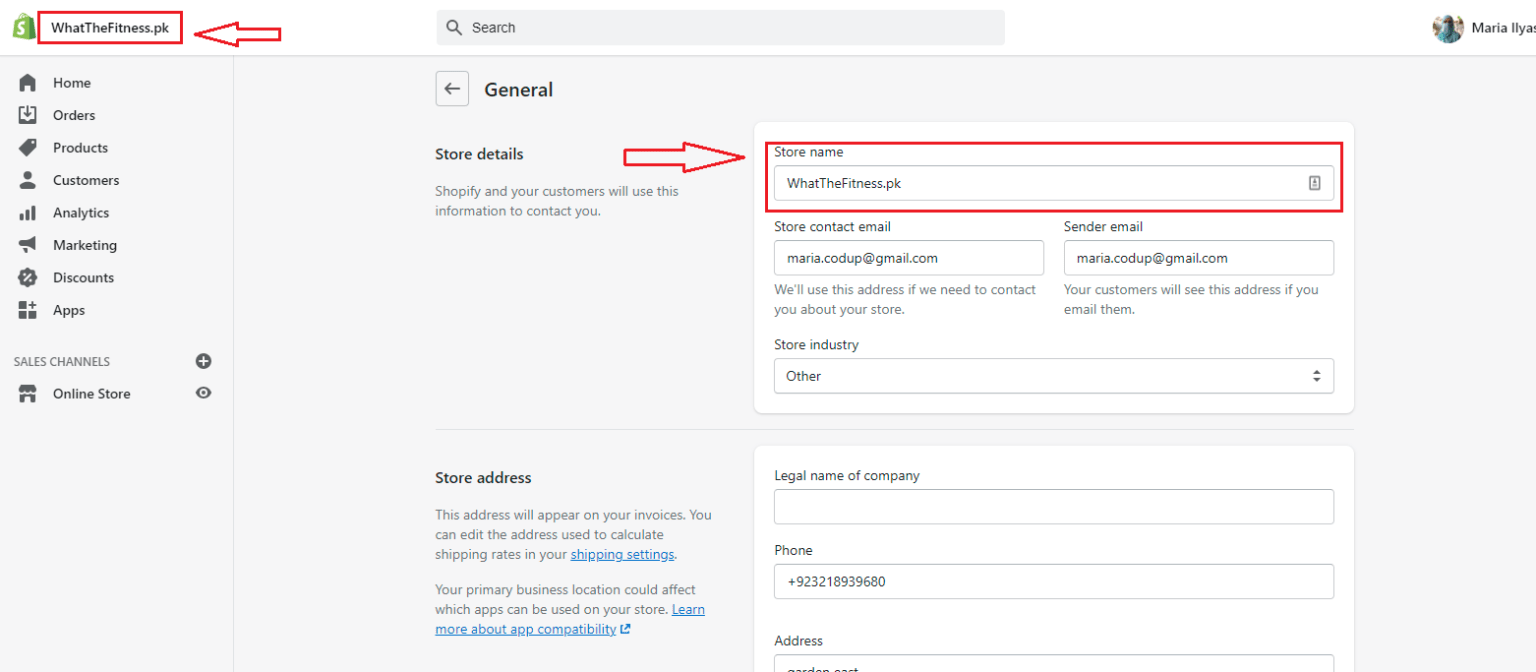This screenshot has height=672, width=1536.
Task: Click the Apps grid icon
Action: 28,310
